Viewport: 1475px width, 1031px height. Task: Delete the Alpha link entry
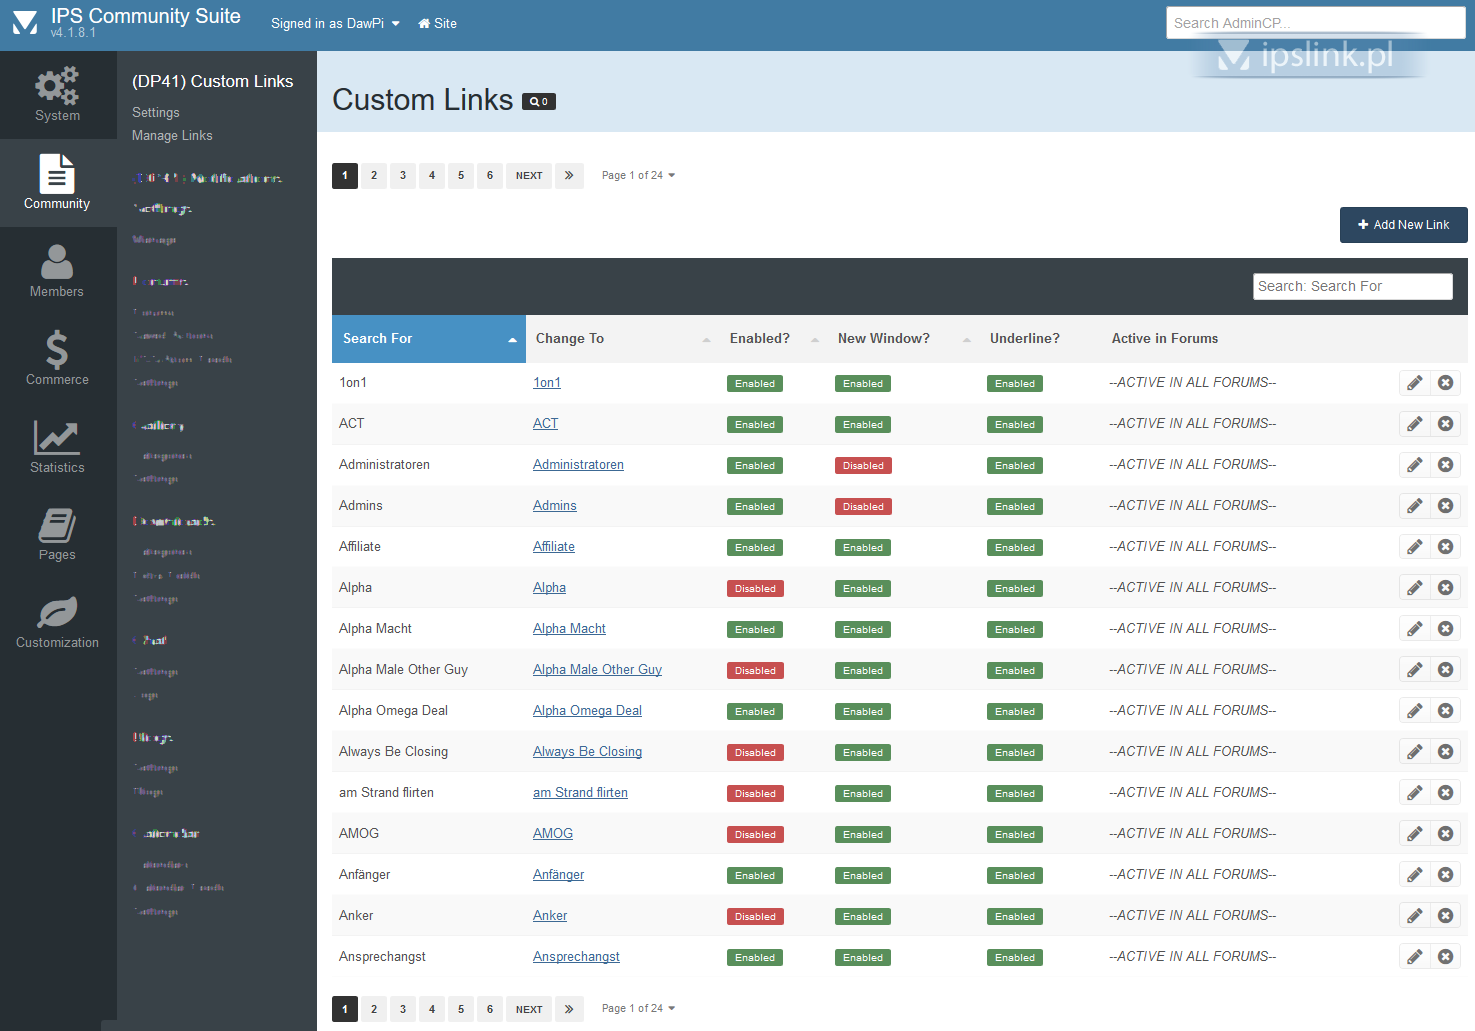tap(1446, 588)
